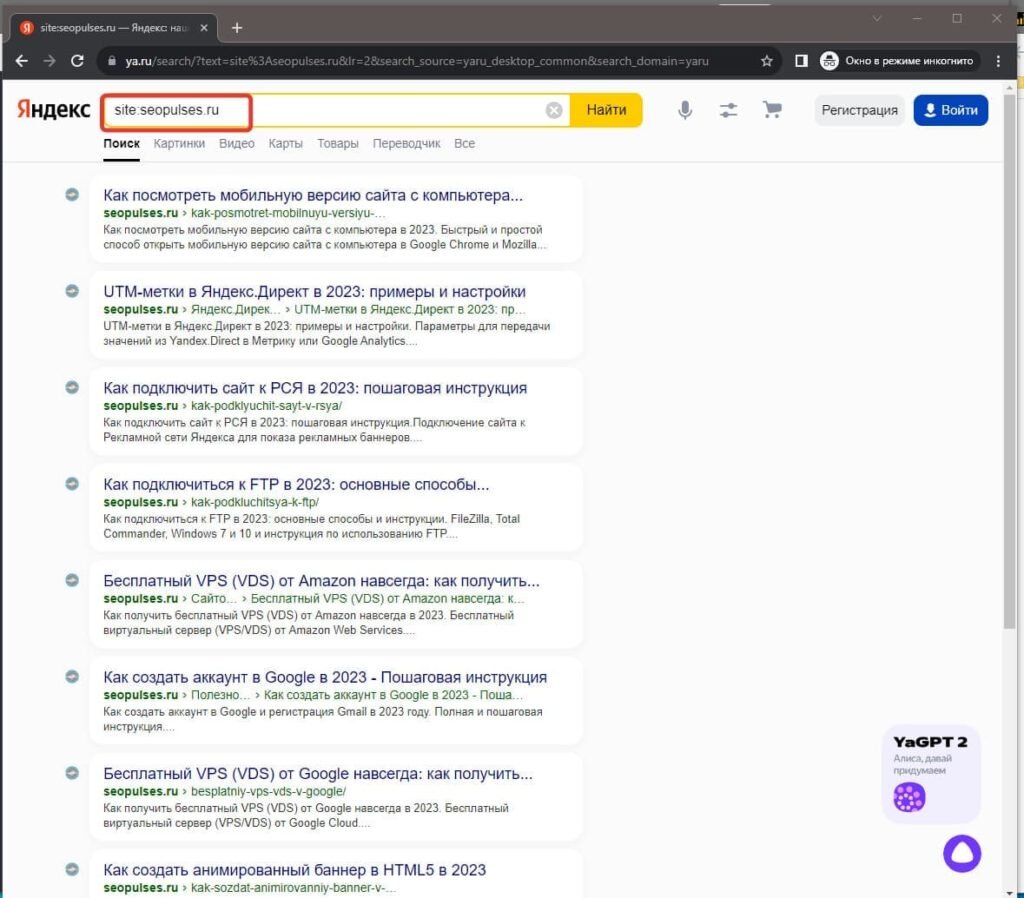Open Alice assistant round purple button
This screenshot has height=898, width=1024.
tap(961, 854)
